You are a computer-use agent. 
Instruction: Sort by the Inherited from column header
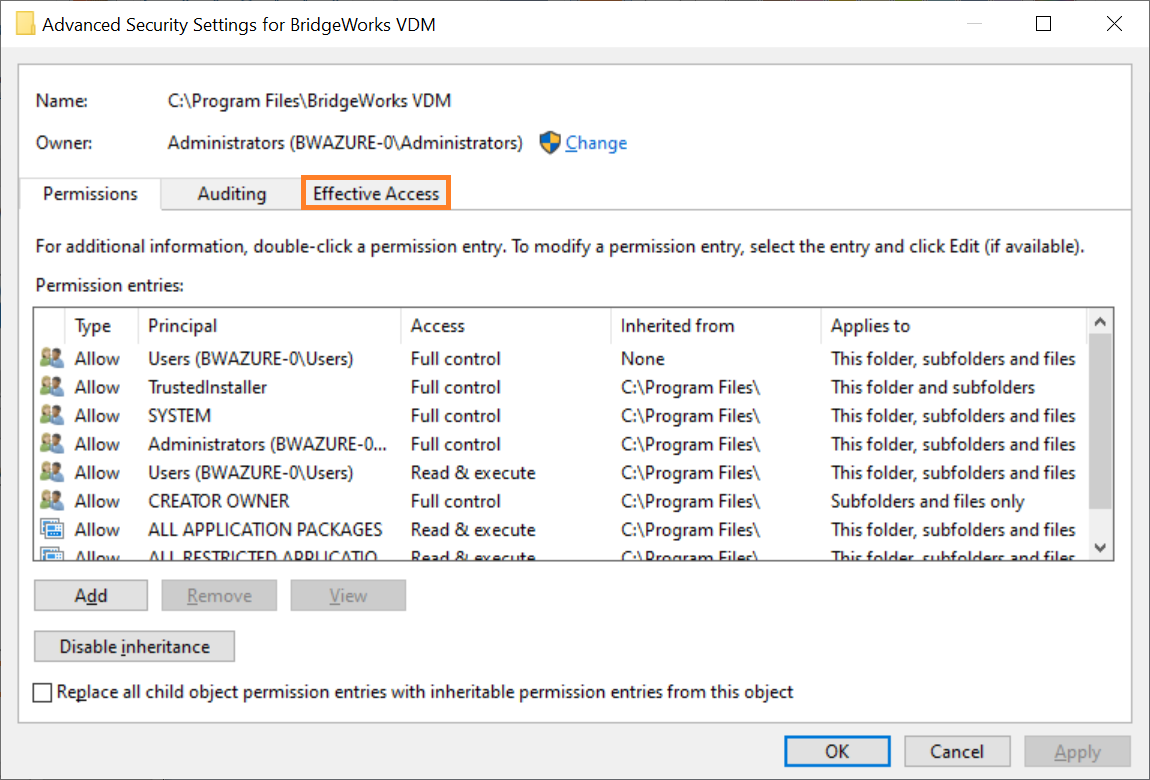716,325
